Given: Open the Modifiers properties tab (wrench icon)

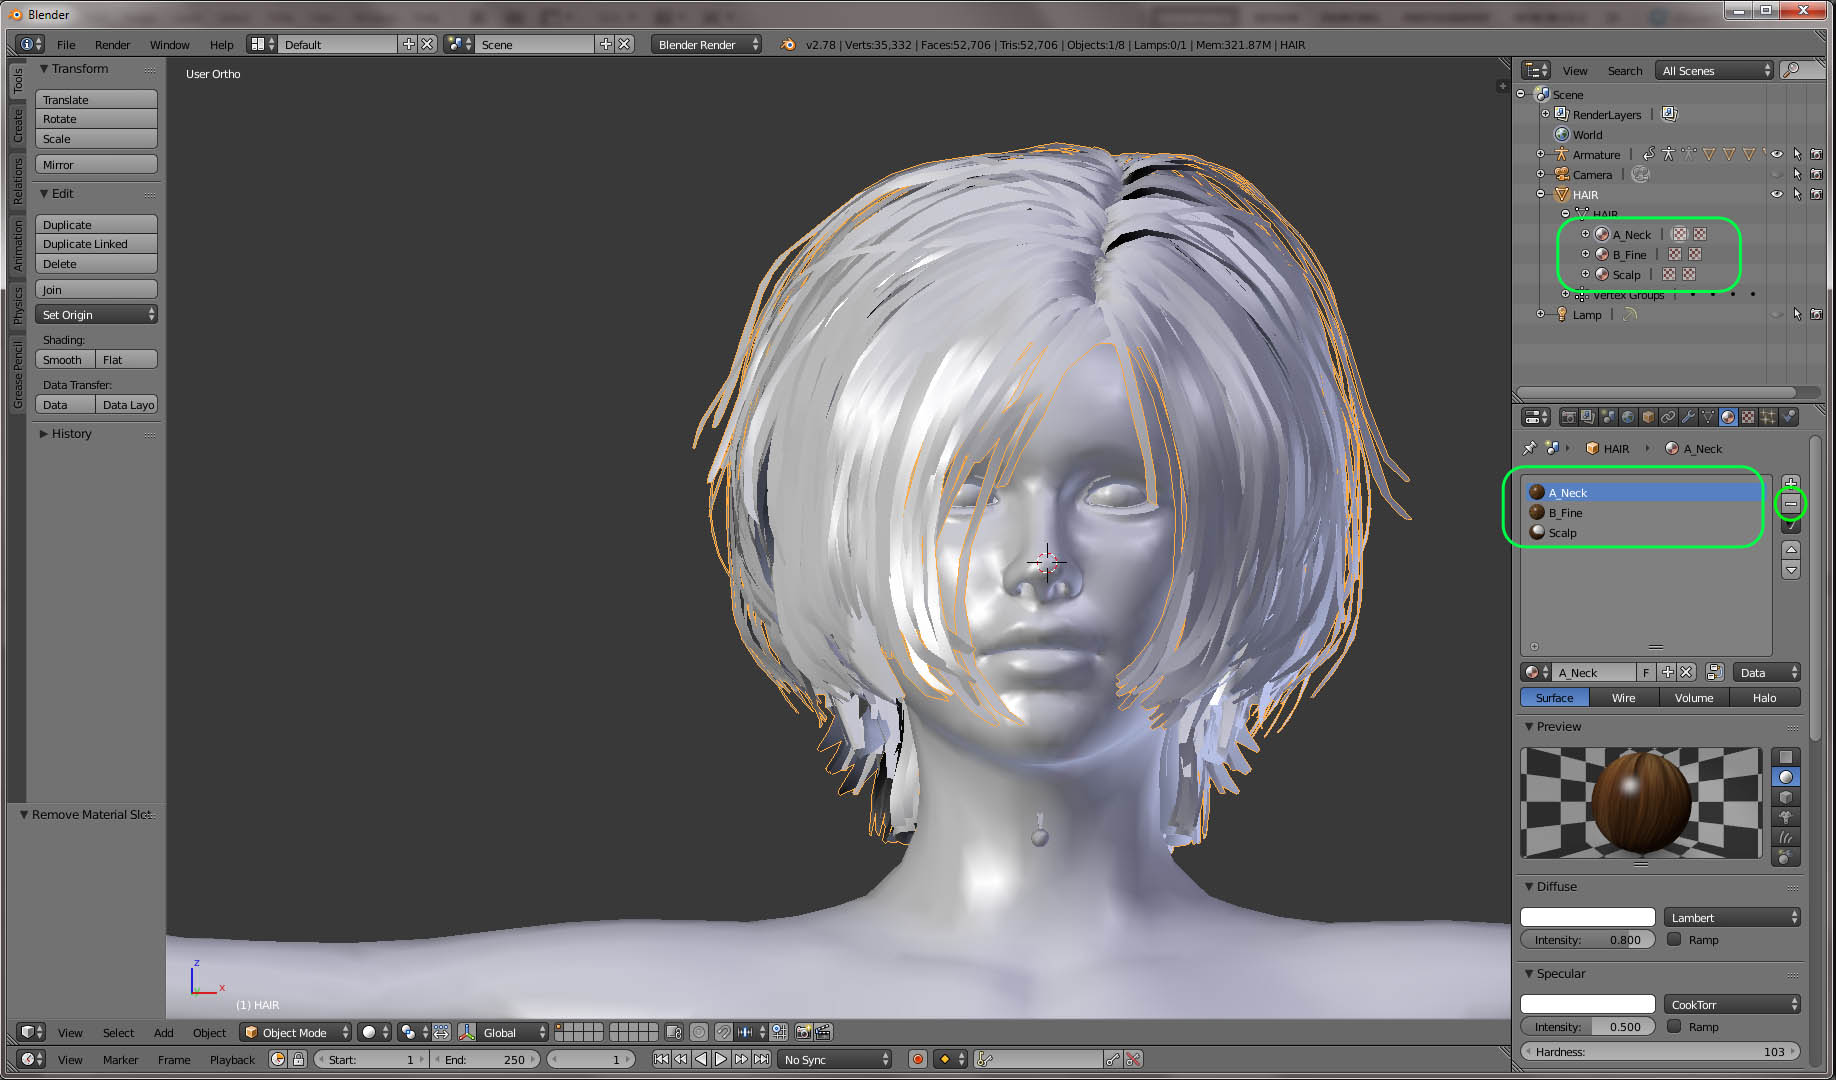Looking at the screenshot, I should [x=1688, y=417].
